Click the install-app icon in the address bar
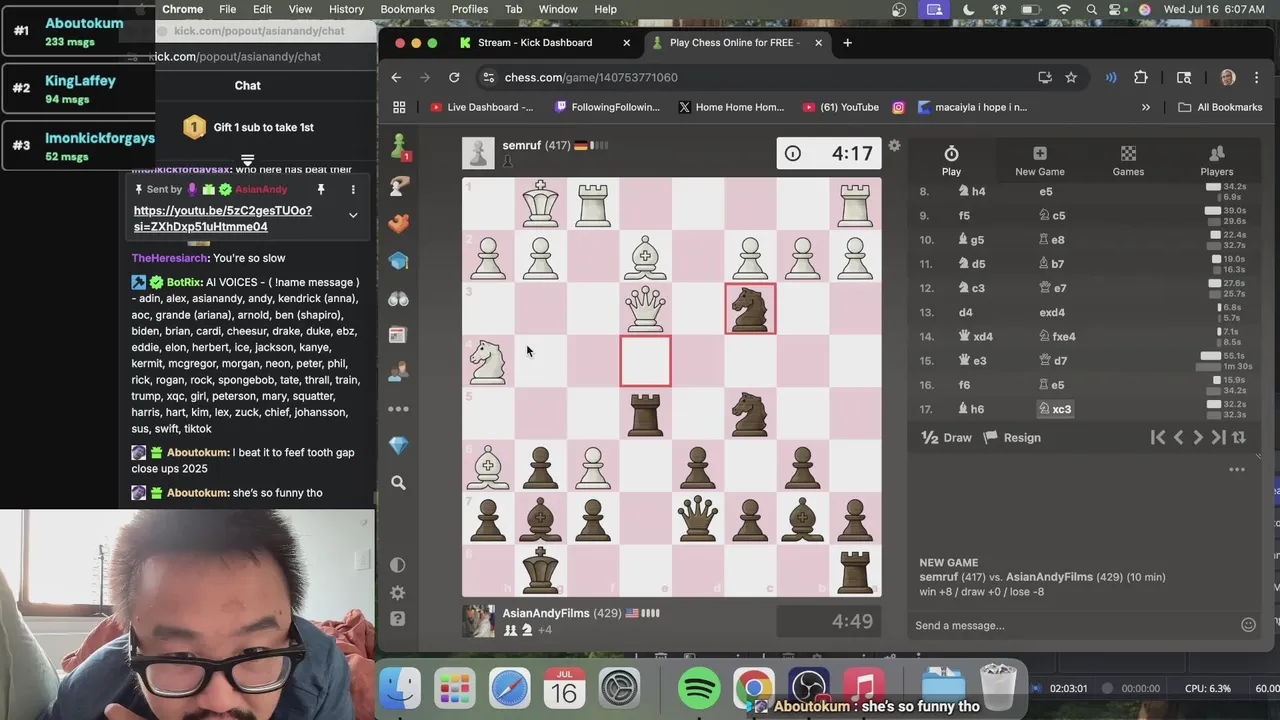 1045,77
